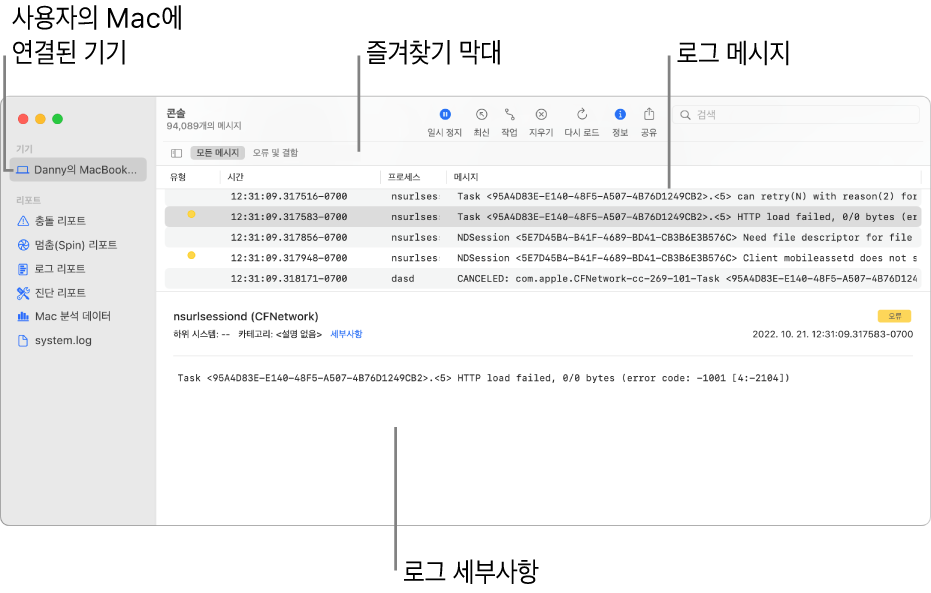Reload messages using 다시 로드 icon
The width and height of the screenshot is (931, 593).
582,114
